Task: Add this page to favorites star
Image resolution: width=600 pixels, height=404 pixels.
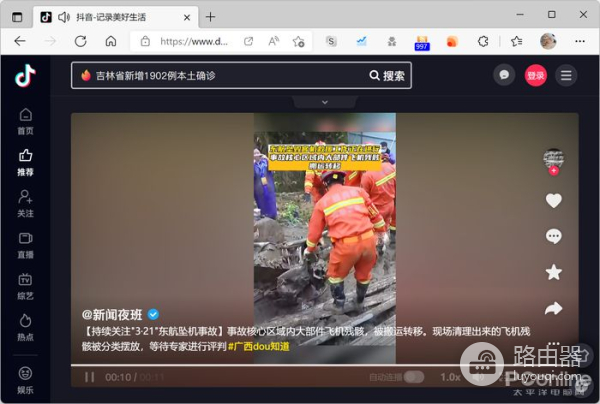Action: (x=298, y=41)
